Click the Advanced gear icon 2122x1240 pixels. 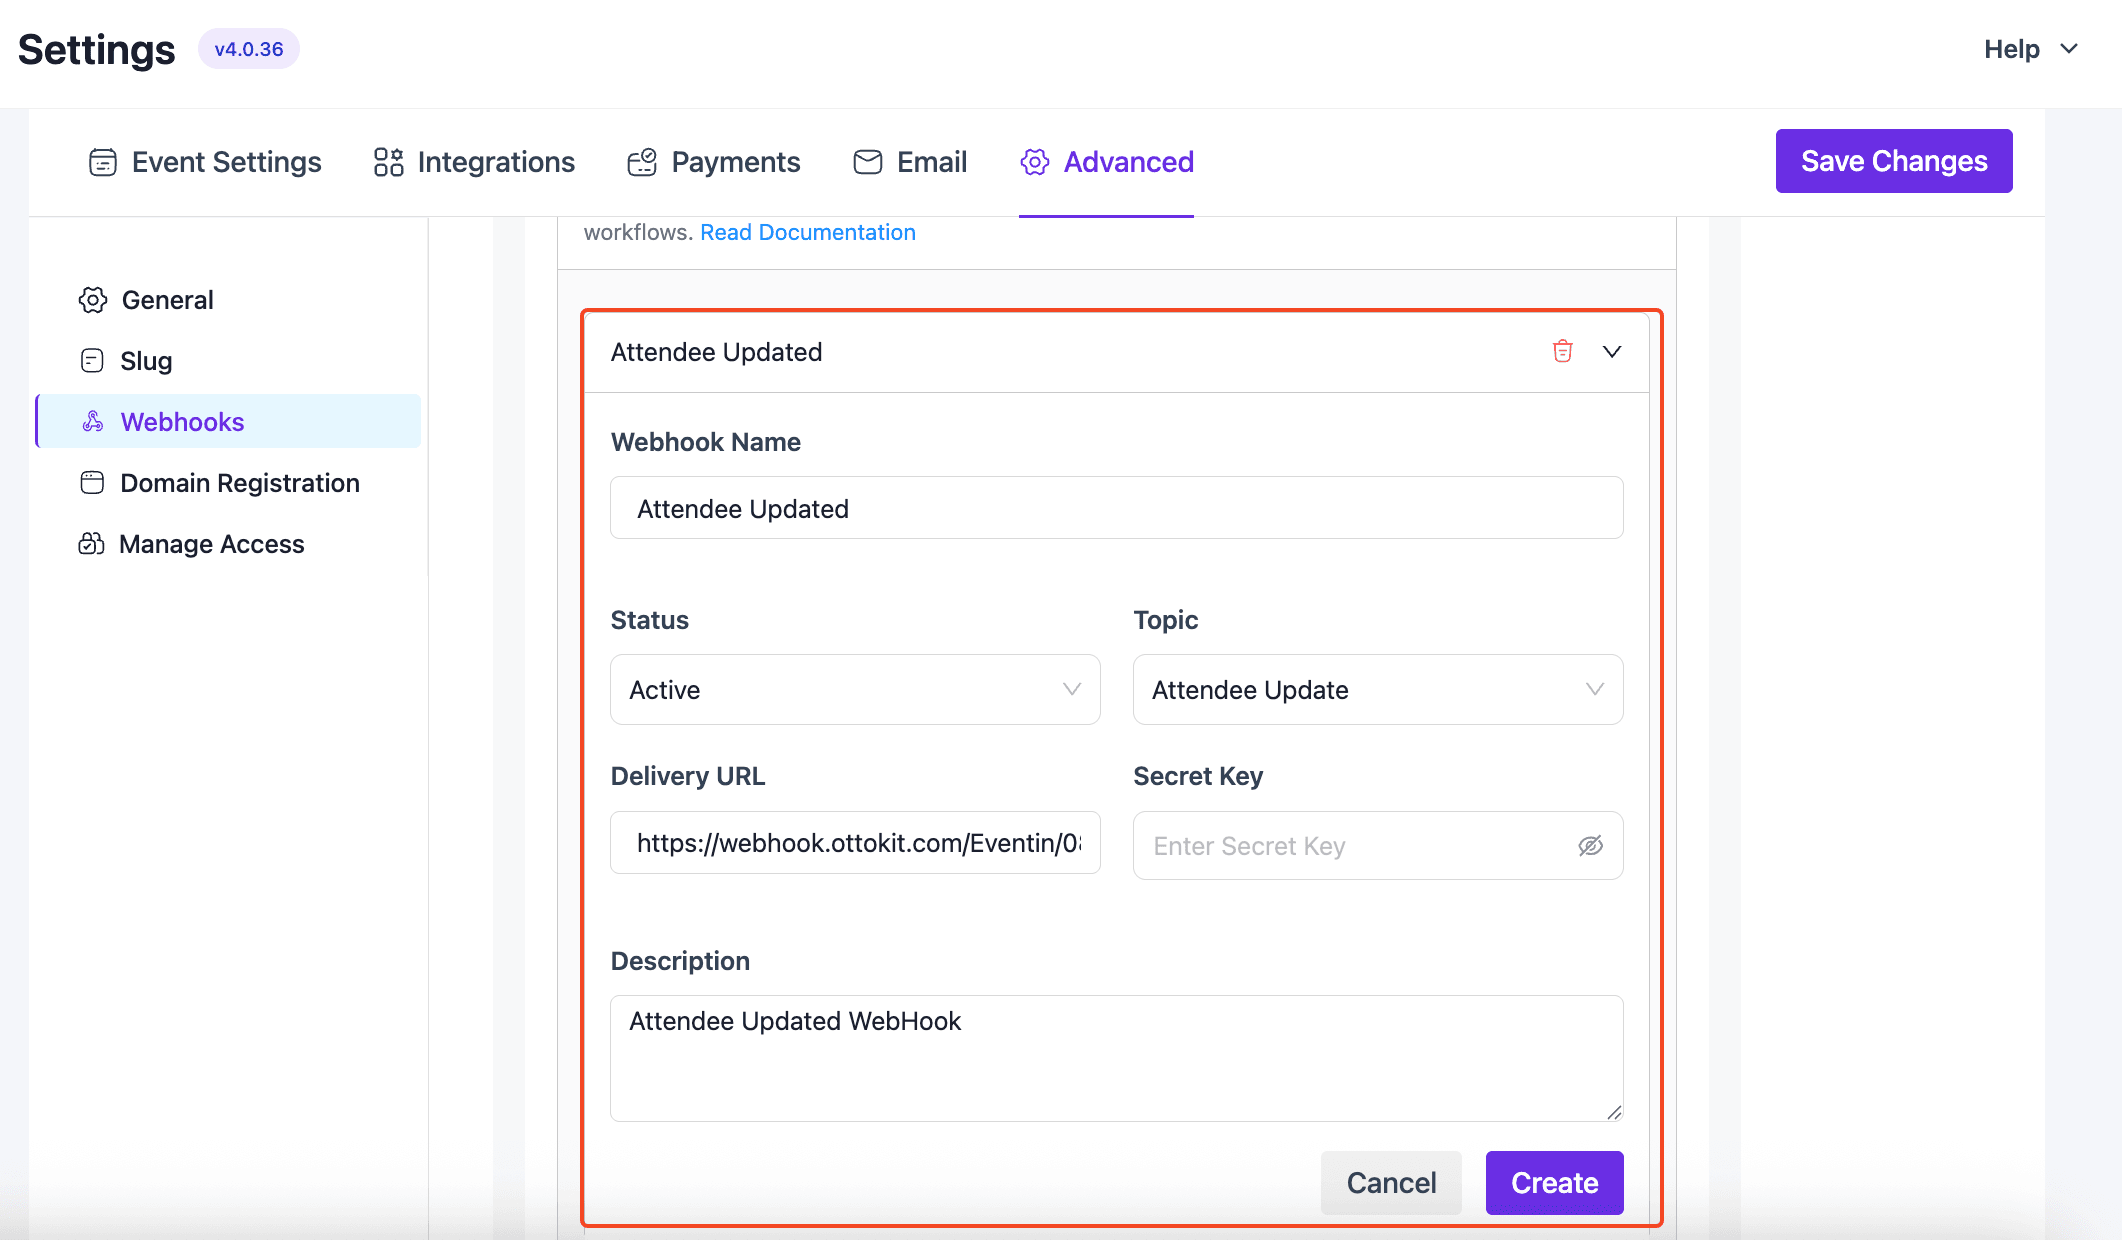pyautogui.click(x=1035, y=162)
